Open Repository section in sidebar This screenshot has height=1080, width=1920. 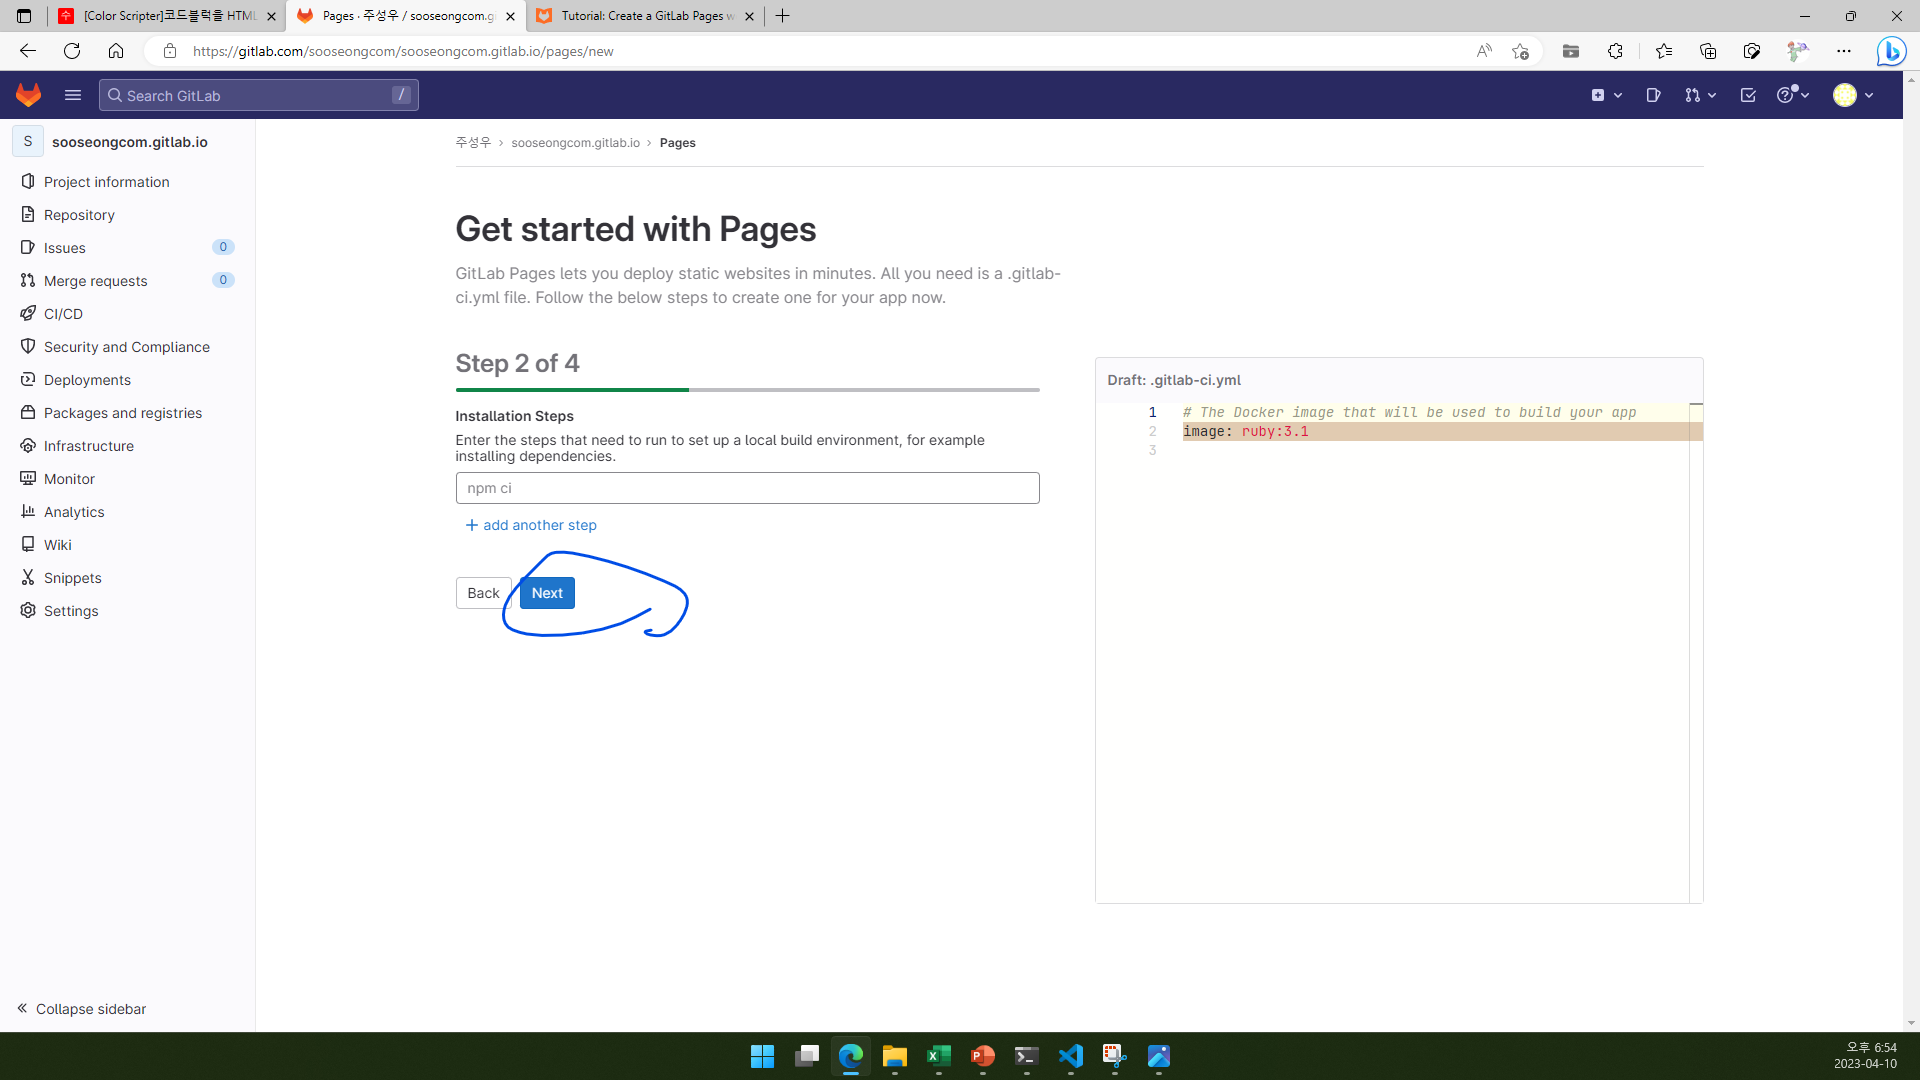coord(79,214)
